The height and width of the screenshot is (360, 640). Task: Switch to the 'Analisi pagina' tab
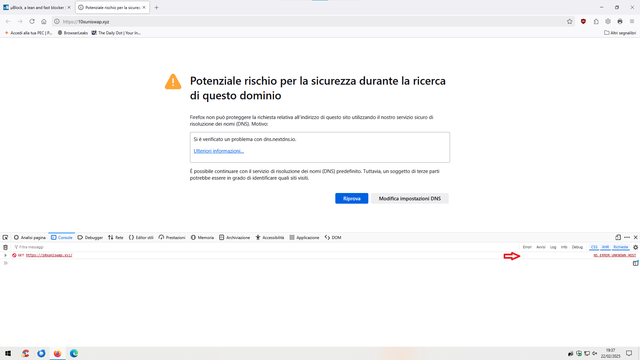pyautogui.click(x=30, y=237)
